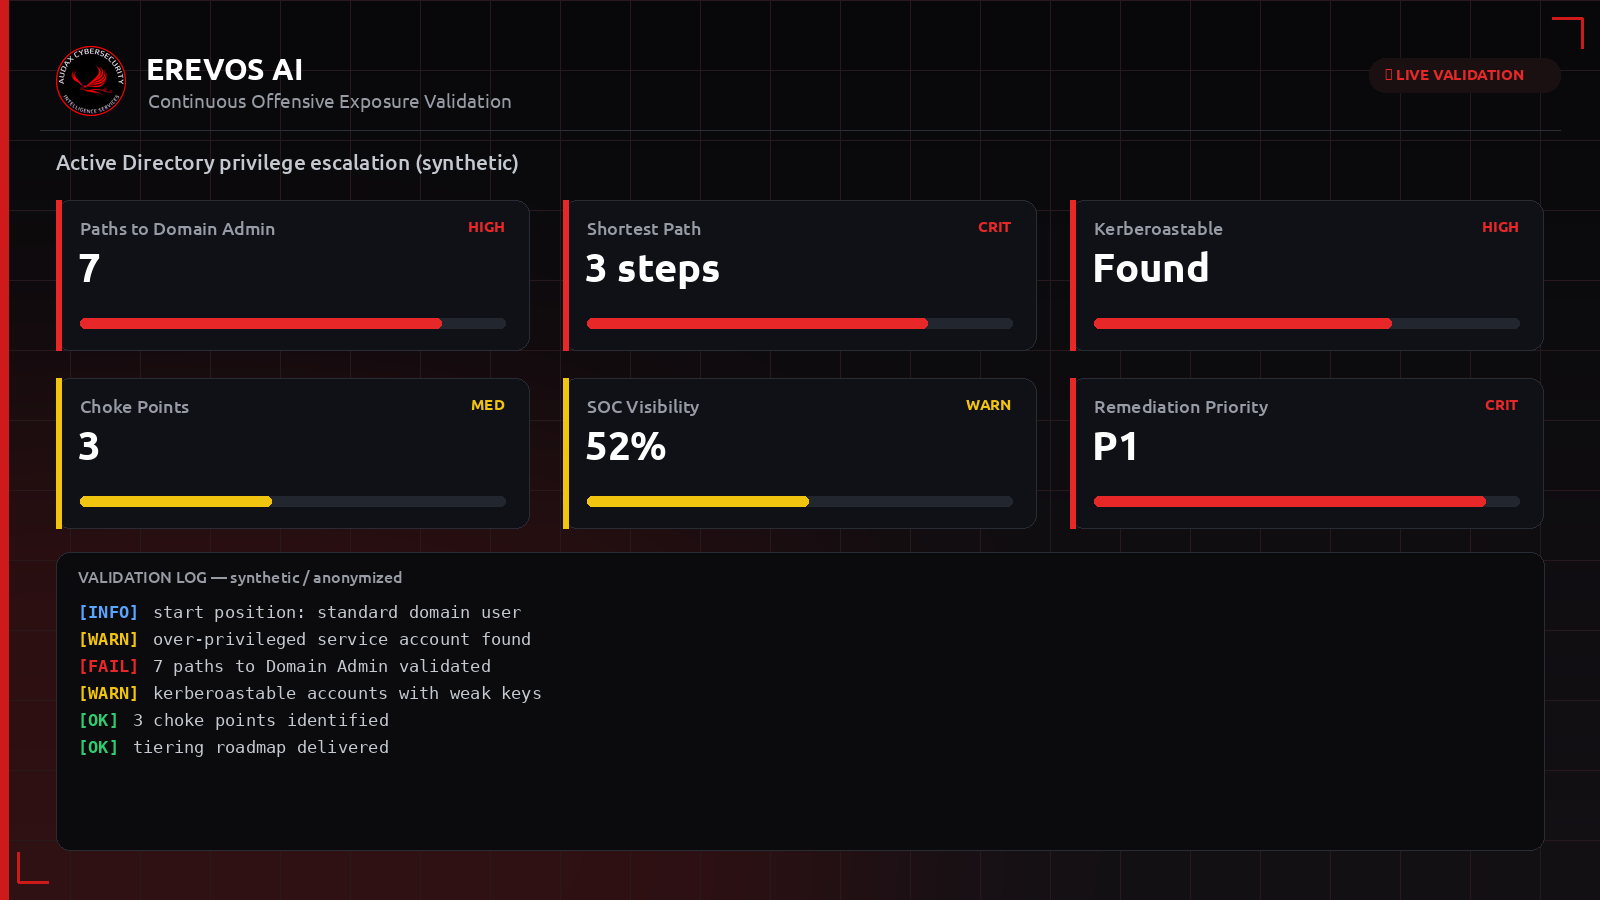This screenshot has height=900, width=1600.
Task: Click the [OK] tag before tiering roadmap delivered
Action: (x=98, y=747)
